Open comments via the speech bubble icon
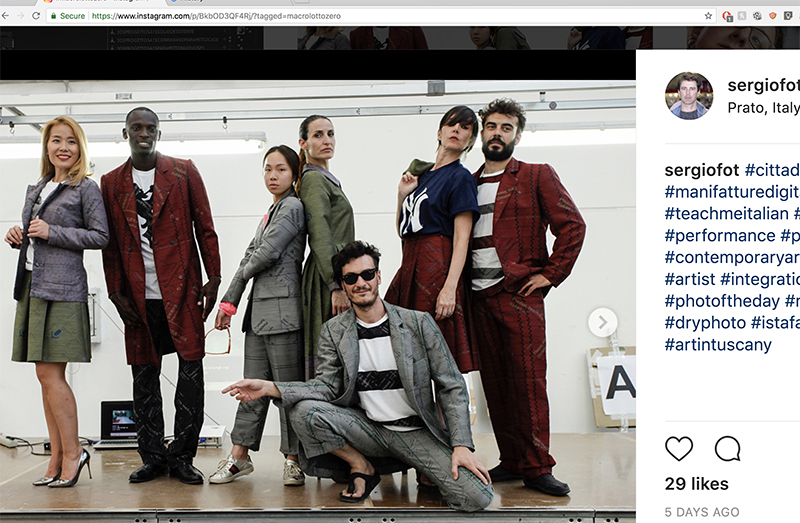 click(727, 449)
